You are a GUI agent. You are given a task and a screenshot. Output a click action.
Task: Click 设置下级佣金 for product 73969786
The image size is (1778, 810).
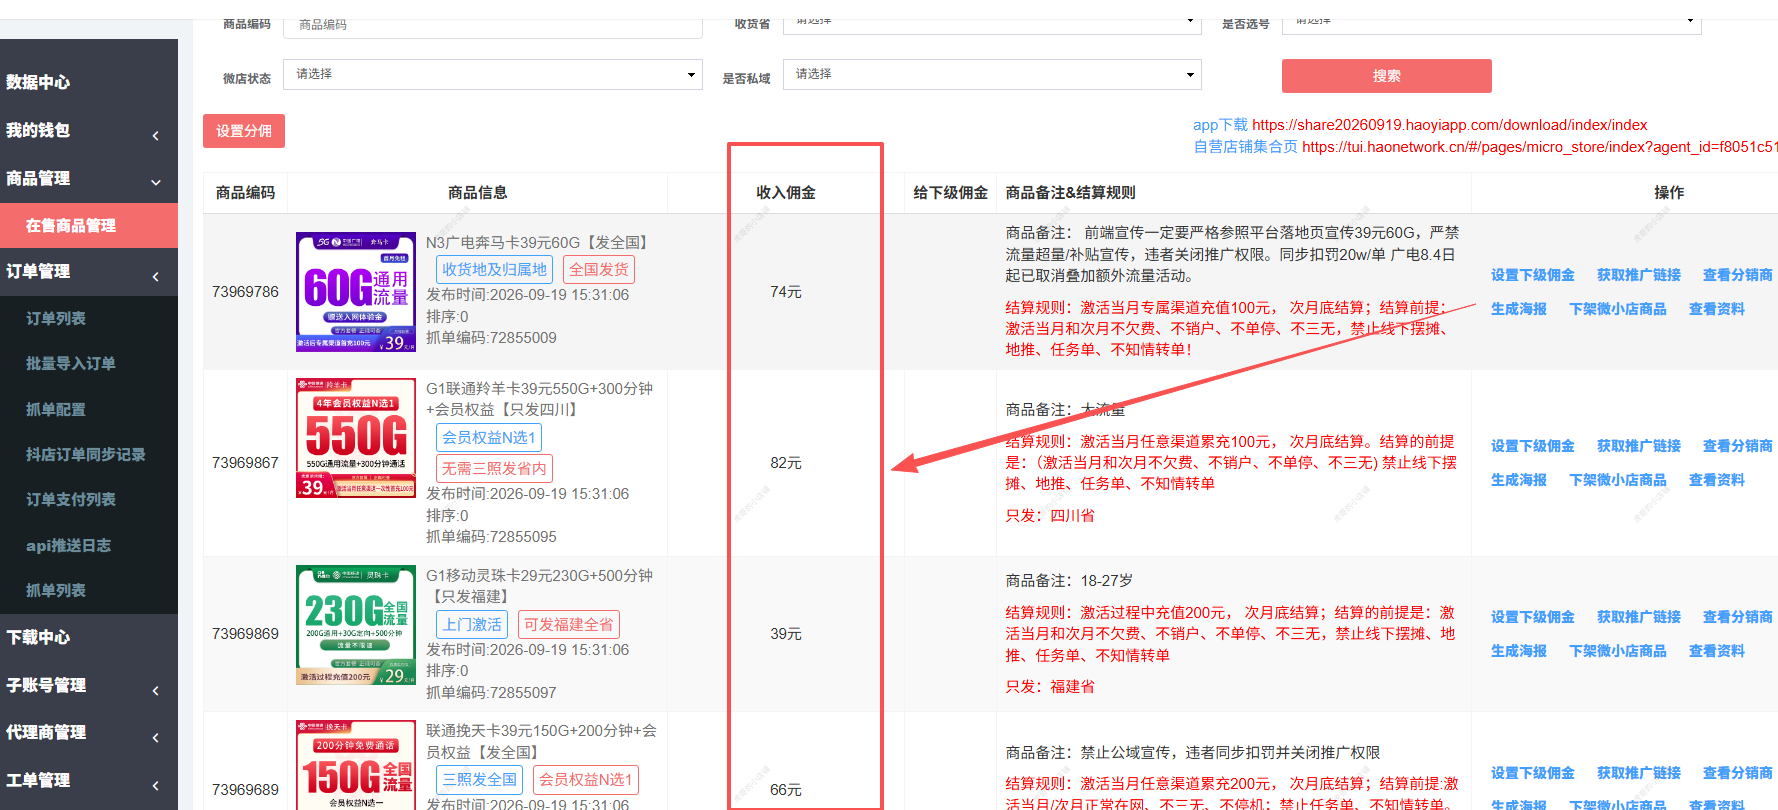1533,275
